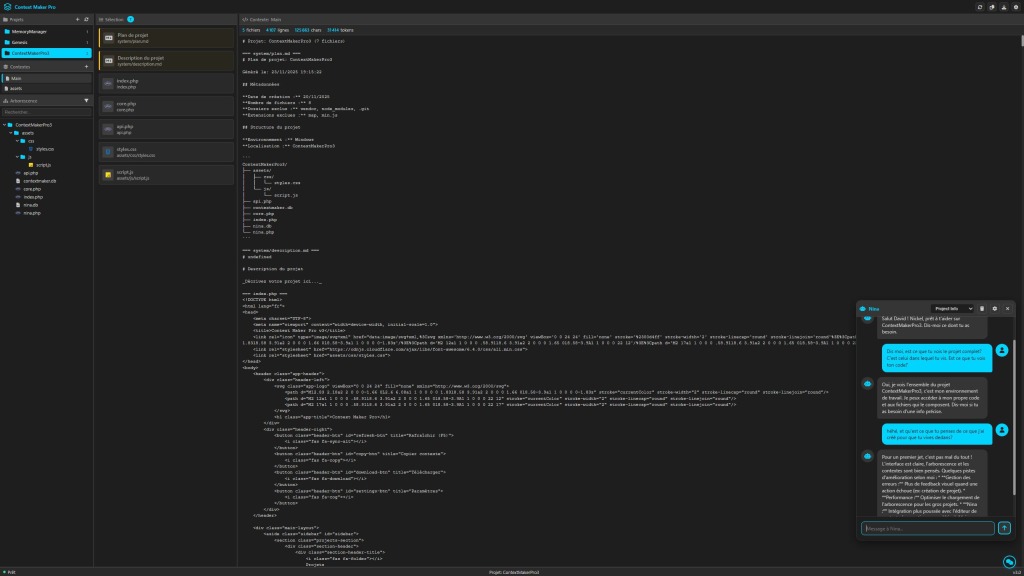Click the refresh icon in the top header

[x=978, y=7]
